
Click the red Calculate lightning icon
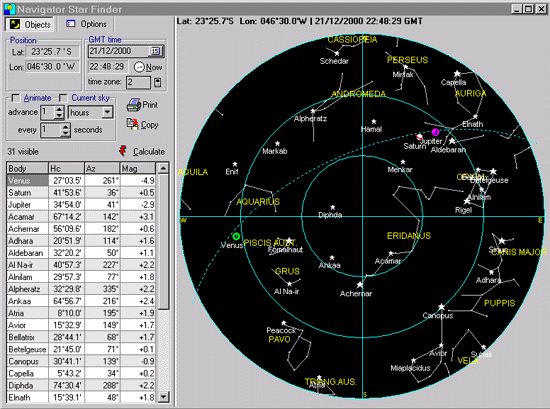tap(122, 151)
